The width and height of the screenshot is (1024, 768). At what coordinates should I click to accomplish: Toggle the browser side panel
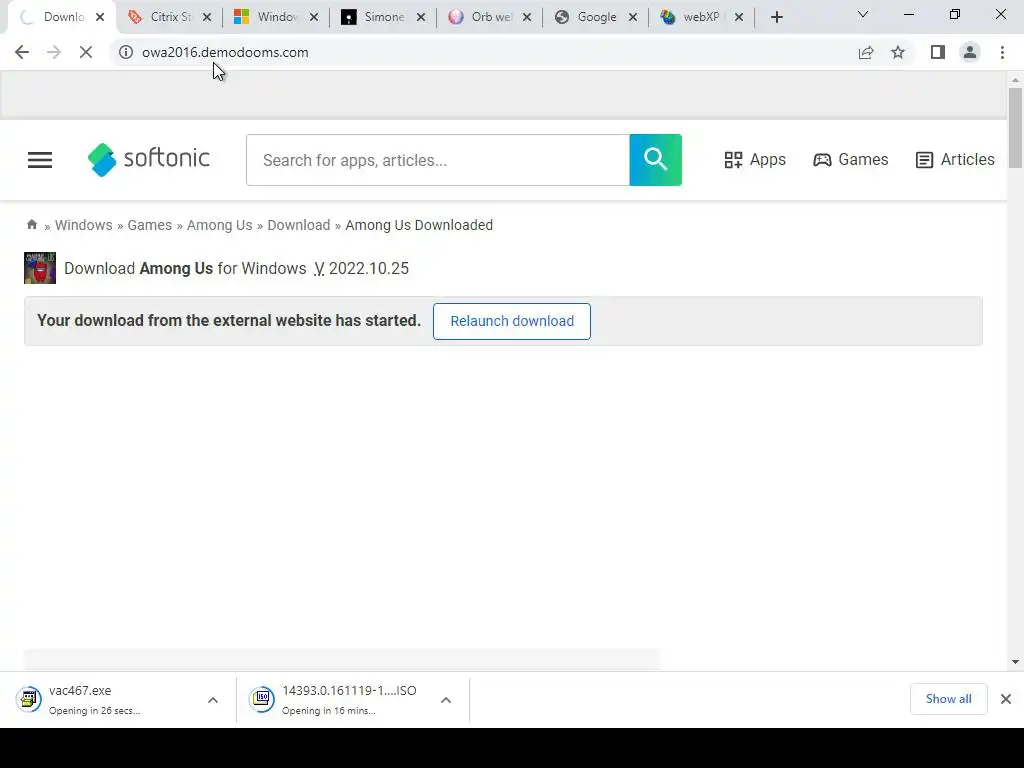pos(938,52)
